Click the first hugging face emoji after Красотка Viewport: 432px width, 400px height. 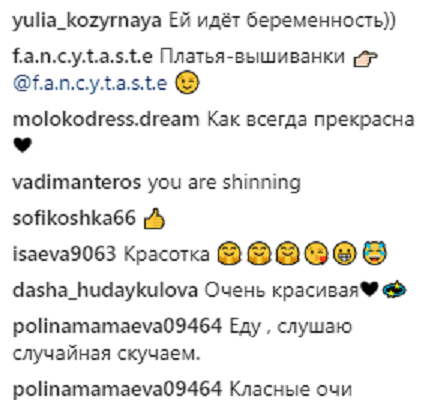(228, 255)
